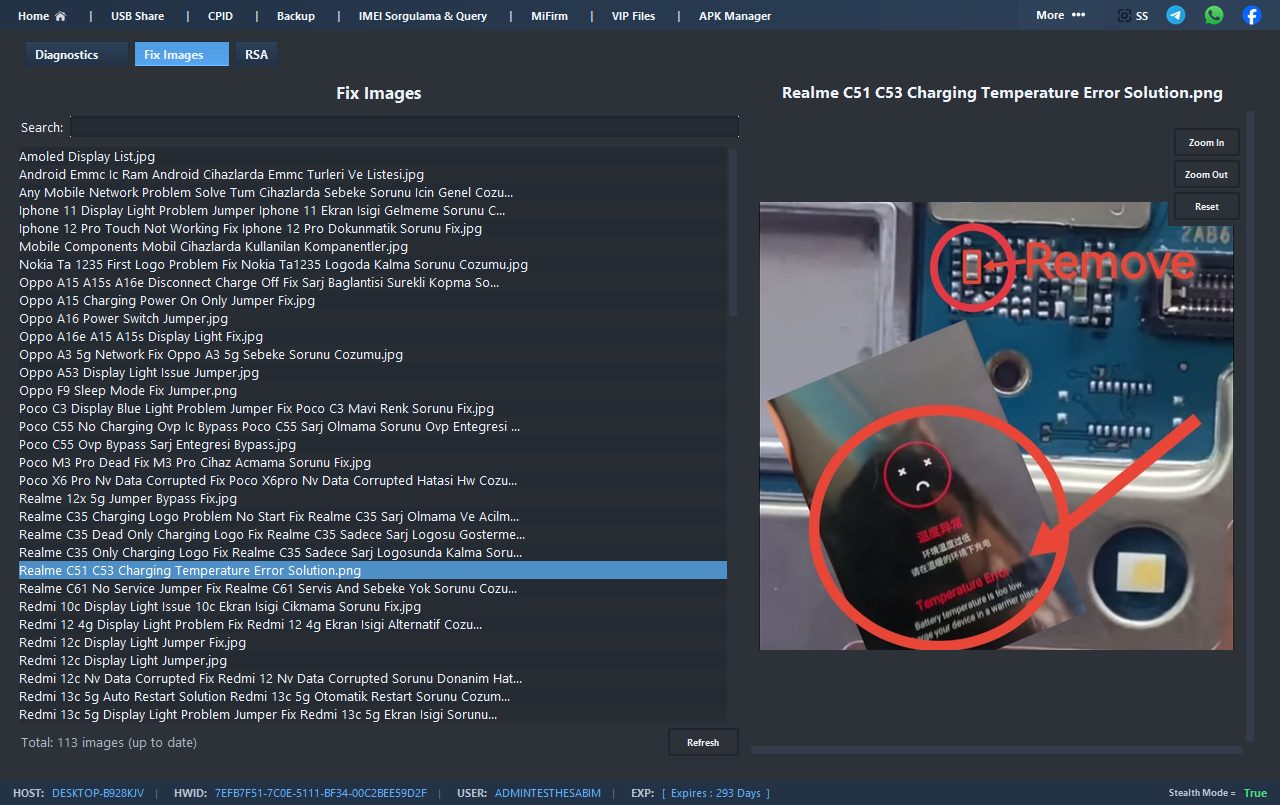
Task: Open the APK Manager menu
Action: coord(734,16)
